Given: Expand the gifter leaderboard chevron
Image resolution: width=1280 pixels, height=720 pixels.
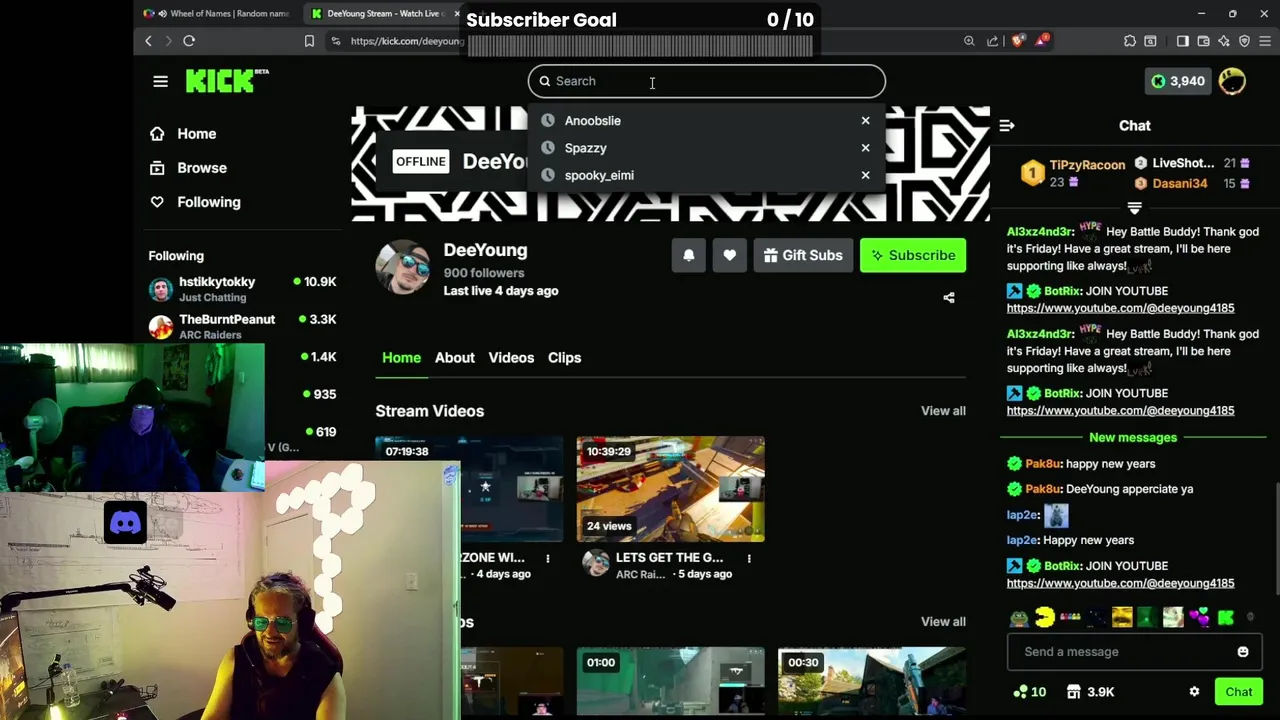Looking at the screenshot, I should [x=1134, y=208].
